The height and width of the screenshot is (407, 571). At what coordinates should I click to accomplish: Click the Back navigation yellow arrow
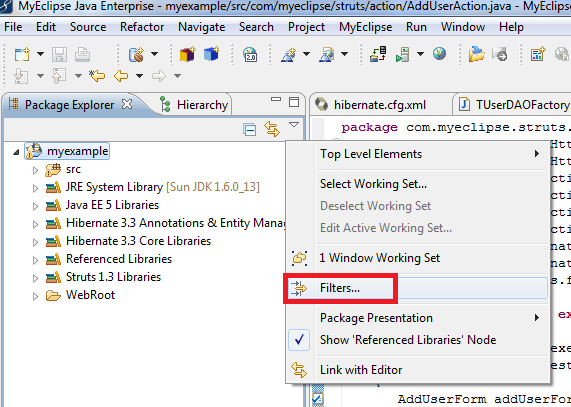tap(121, 76)
